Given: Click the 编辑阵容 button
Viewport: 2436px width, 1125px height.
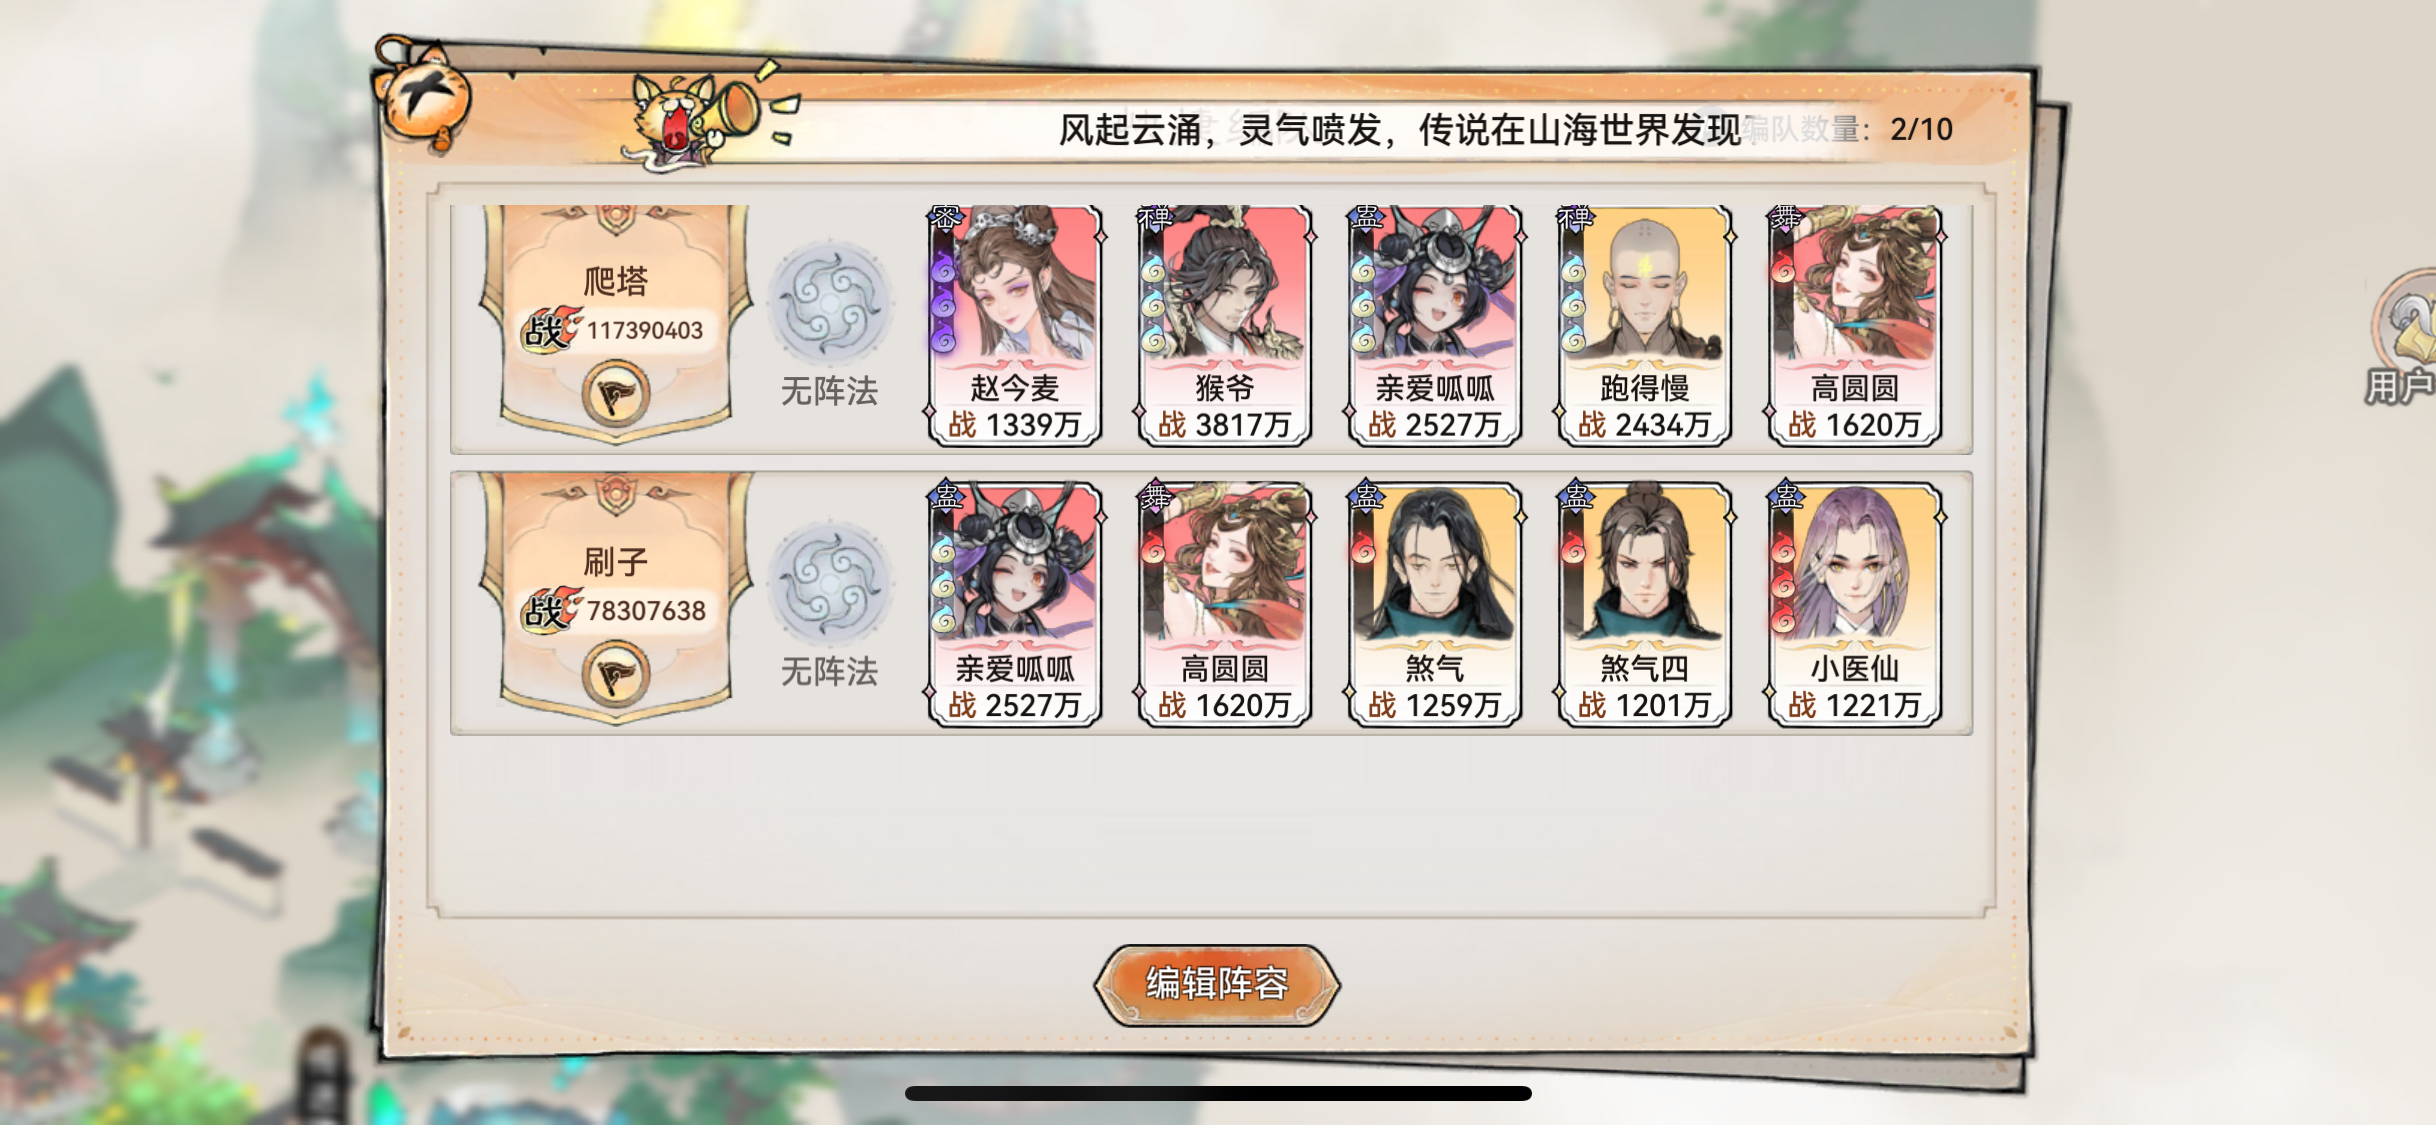Looking at the screenshot, I should 1217,984.
